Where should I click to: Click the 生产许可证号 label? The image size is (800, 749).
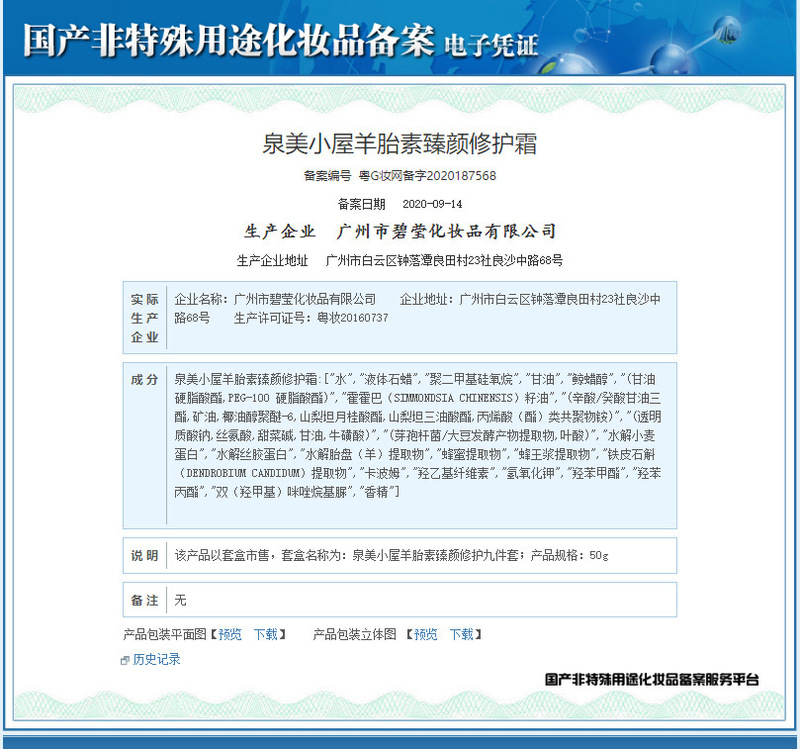coord(272,318)
